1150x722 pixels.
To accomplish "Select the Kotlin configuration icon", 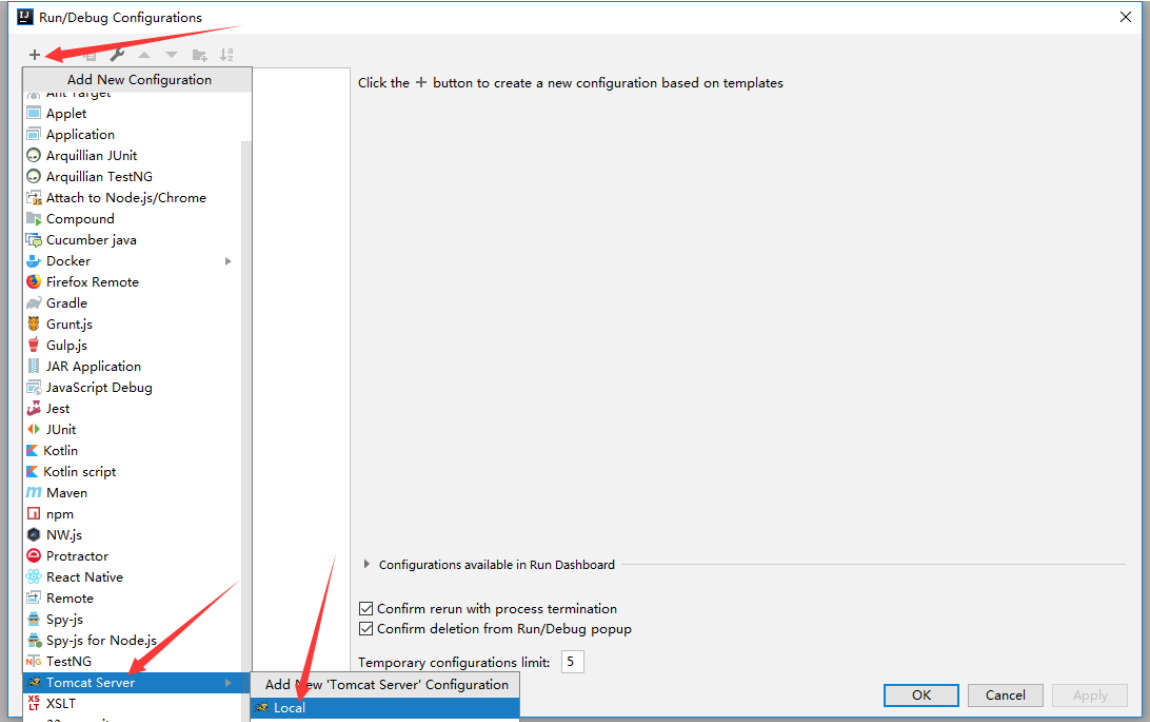I will 32,451.
